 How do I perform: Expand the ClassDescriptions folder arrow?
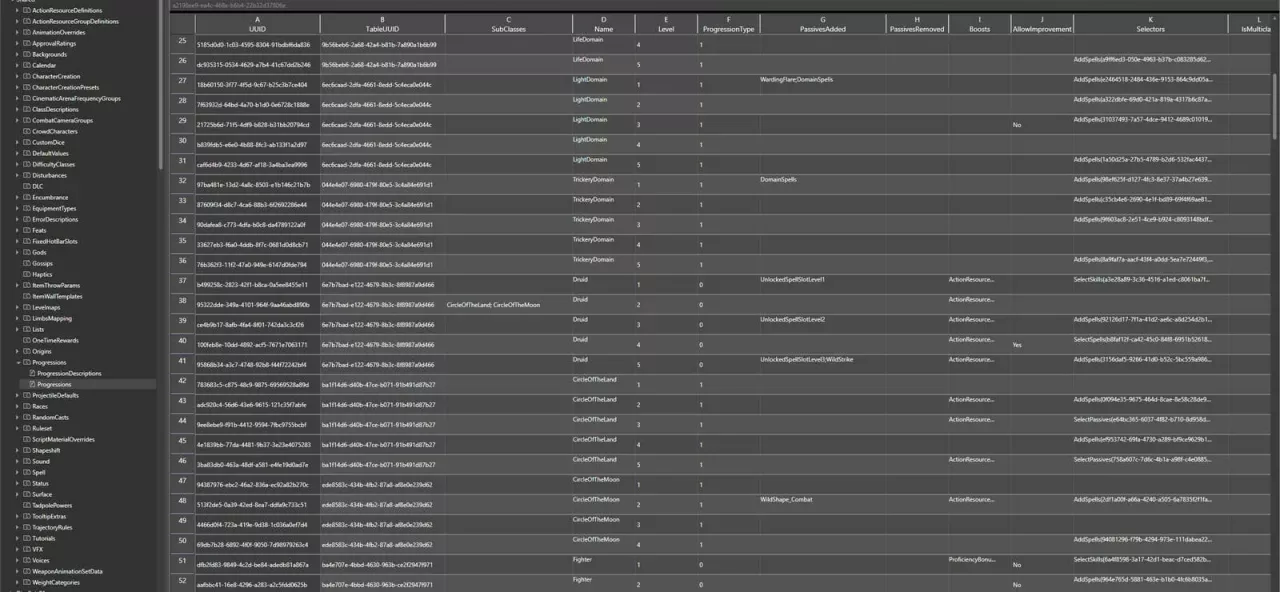pyautogui.click(x=17, y=109)
